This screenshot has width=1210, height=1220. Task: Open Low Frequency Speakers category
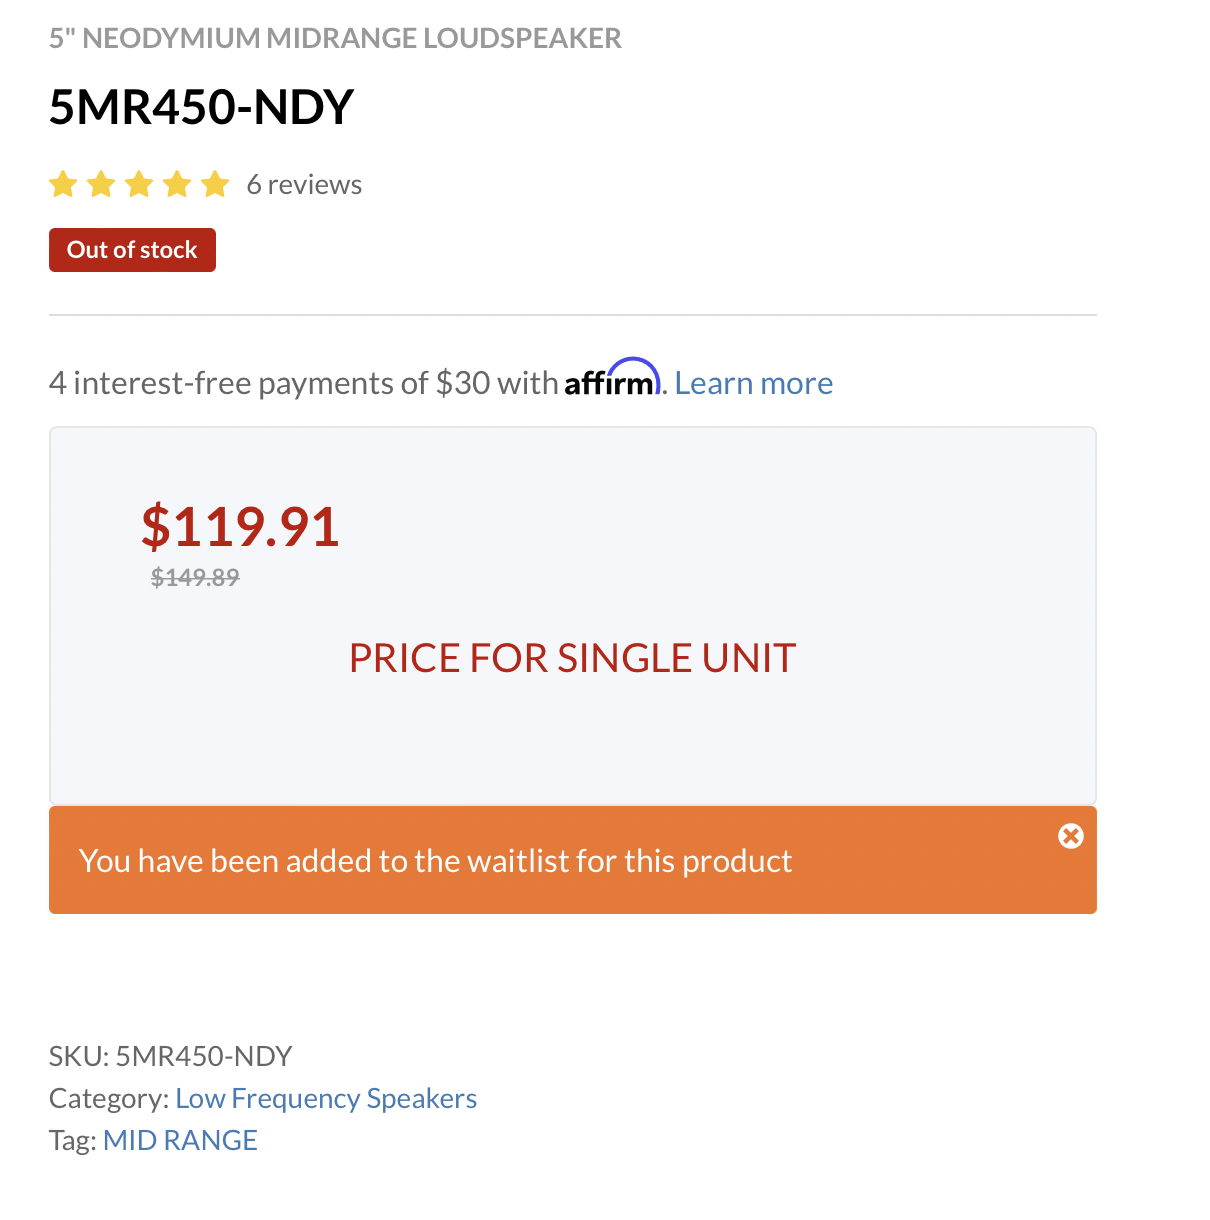pos(326,1098)
